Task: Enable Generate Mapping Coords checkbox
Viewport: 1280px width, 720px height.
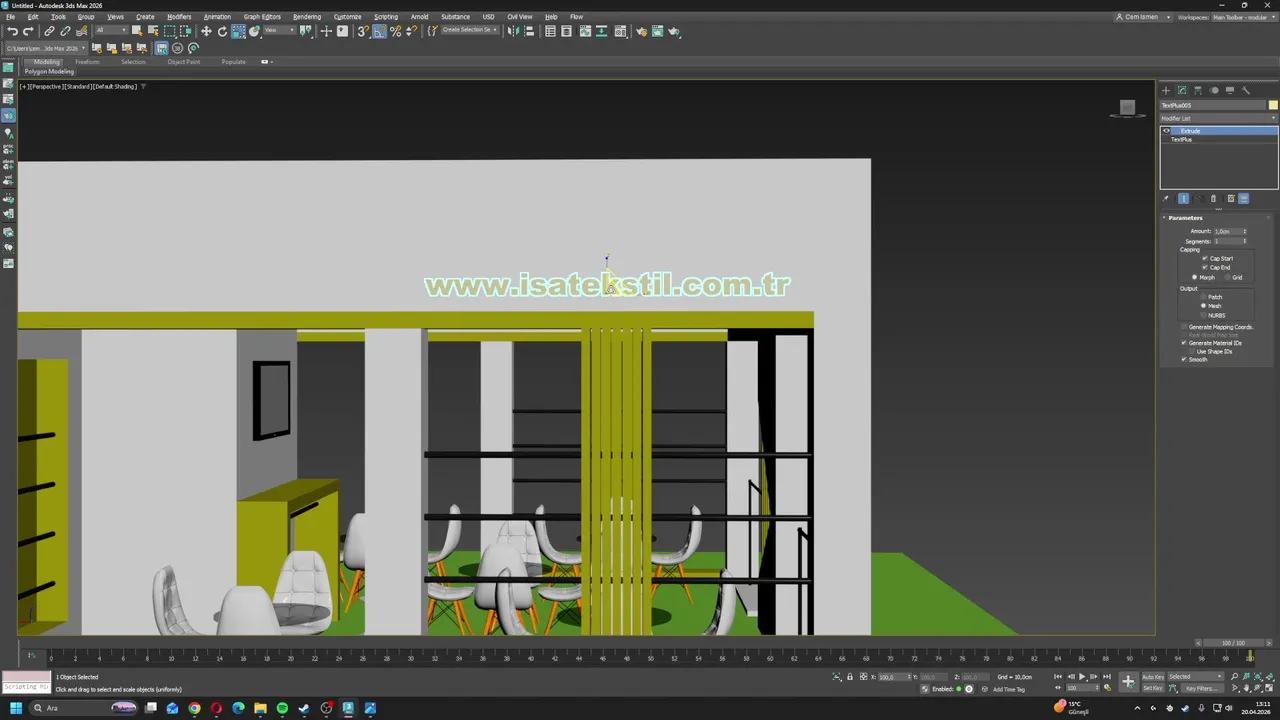Action: (x=1184, y=327)
